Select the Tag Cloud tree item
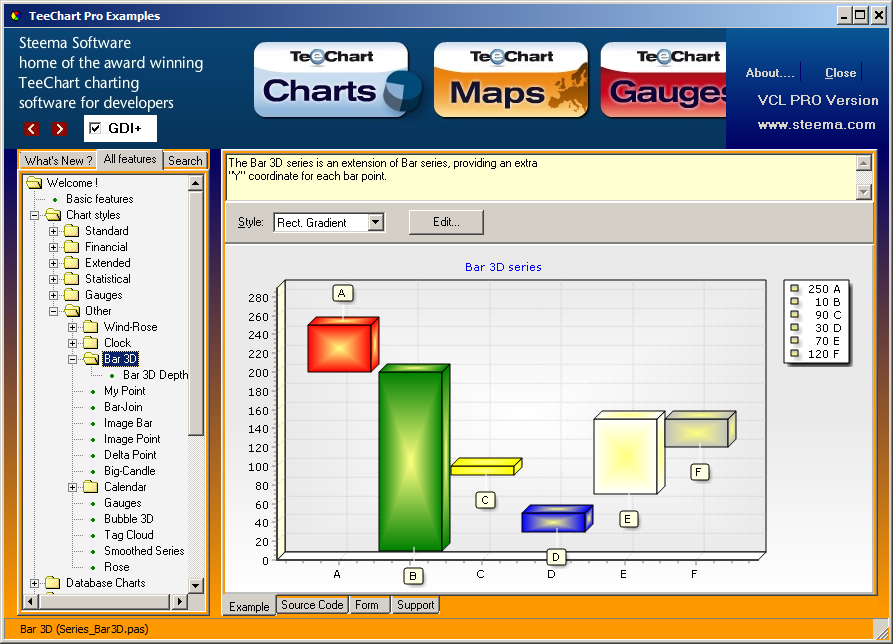This screenshot has width=893, height=644. 129,535
